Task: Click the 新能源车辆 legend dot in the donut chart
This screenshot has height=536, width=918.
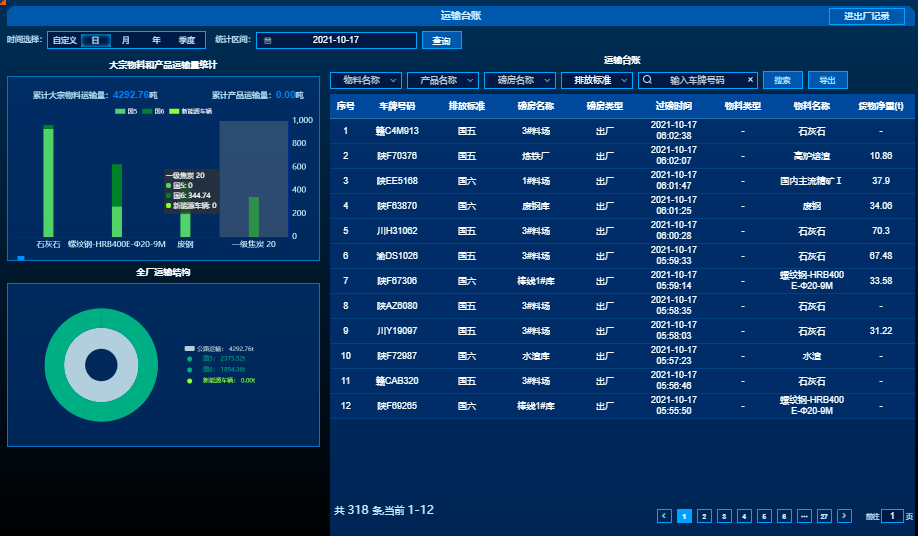Action: (x=190, y=380)
